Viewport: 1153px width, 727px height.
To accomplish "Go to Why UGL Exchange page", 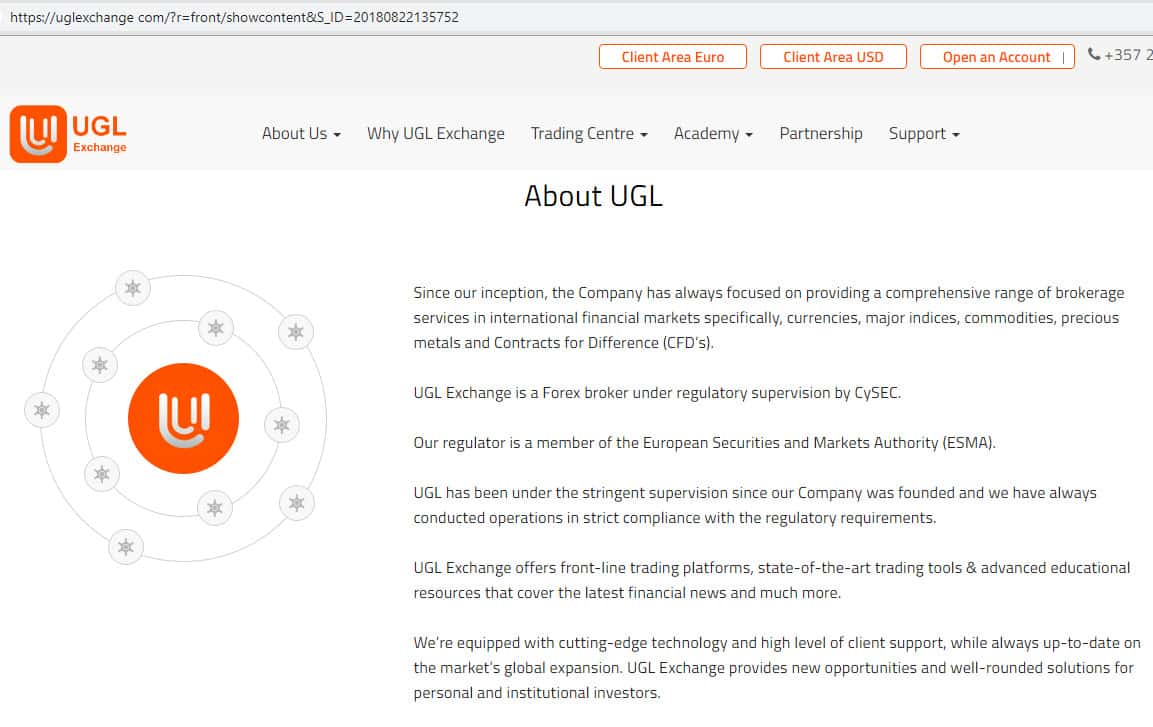I will [436, 134].
